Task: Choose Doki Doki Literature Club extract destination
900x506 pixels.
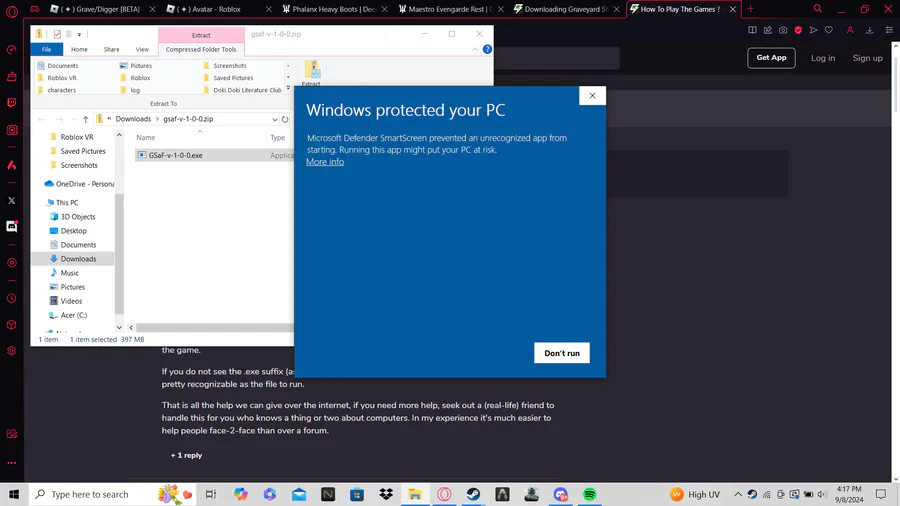Action: [x=243, y=90]
